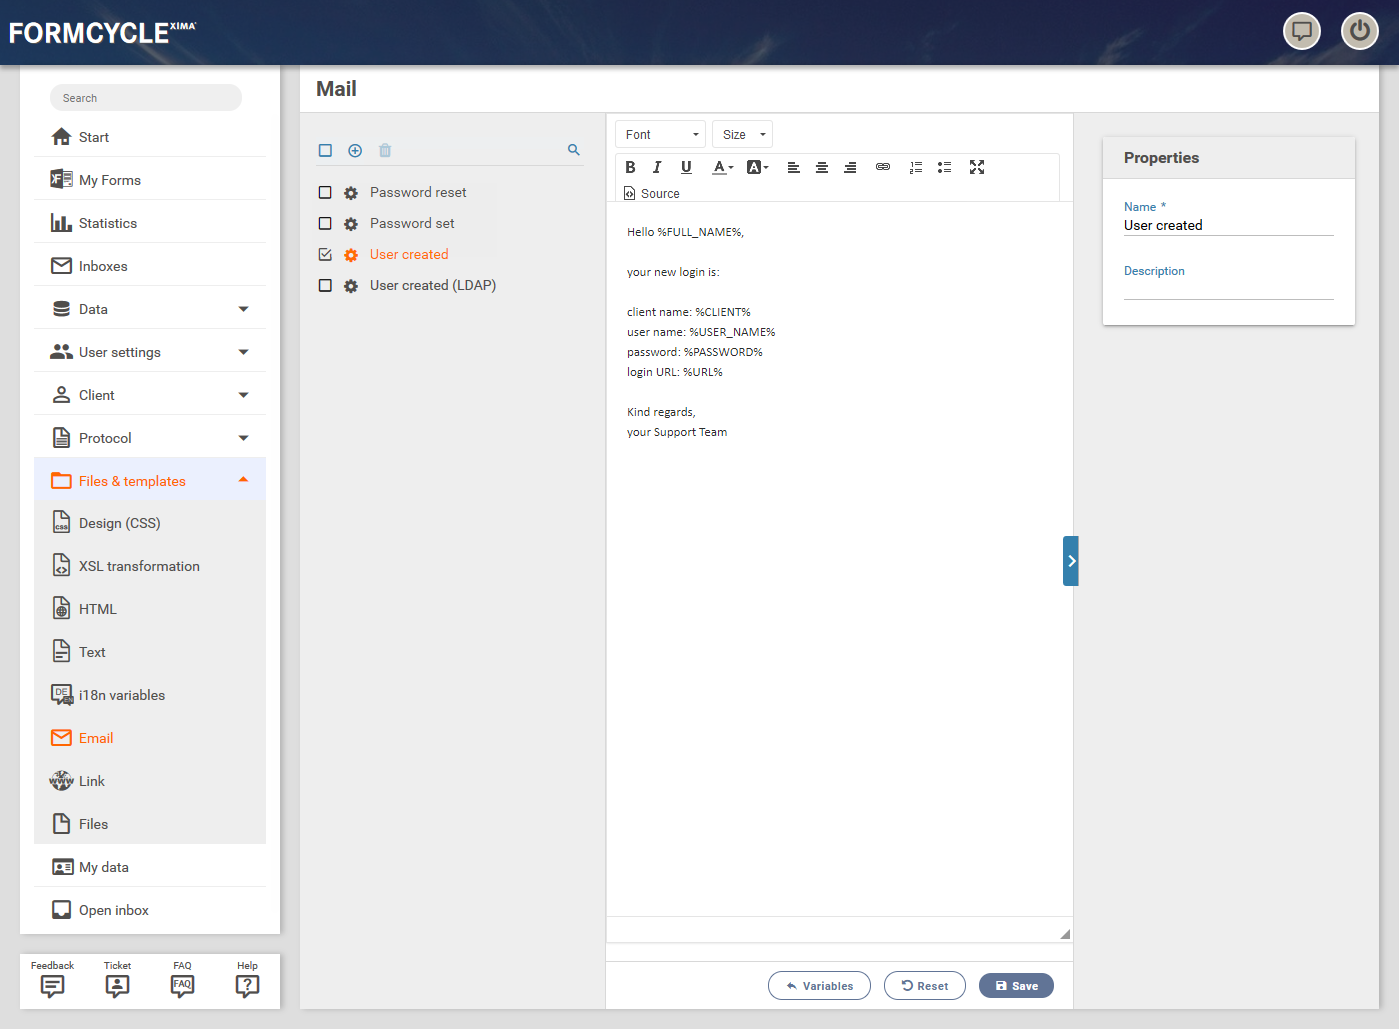Image resolution: width=1399 pixels, height=1029 pixels.
Task: Open the Font dropdown
Action: [660, 135]
